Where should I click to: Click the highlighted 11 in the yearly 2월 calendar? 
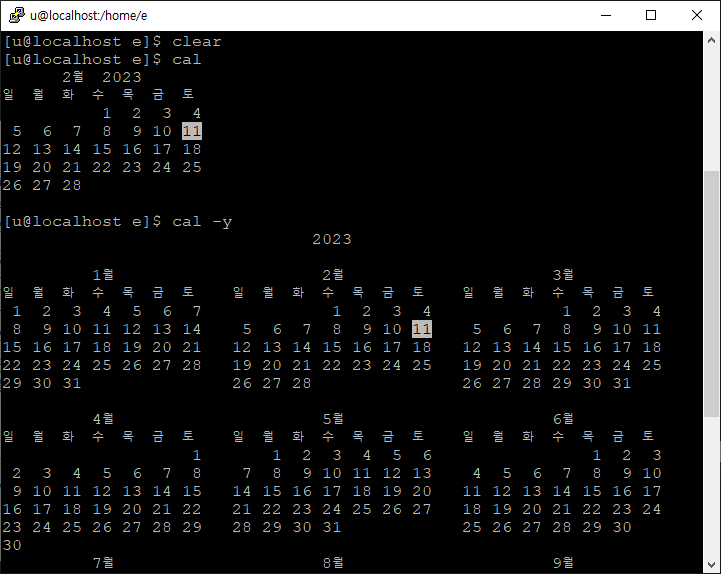pyautogui.click(x=422, y=329)
